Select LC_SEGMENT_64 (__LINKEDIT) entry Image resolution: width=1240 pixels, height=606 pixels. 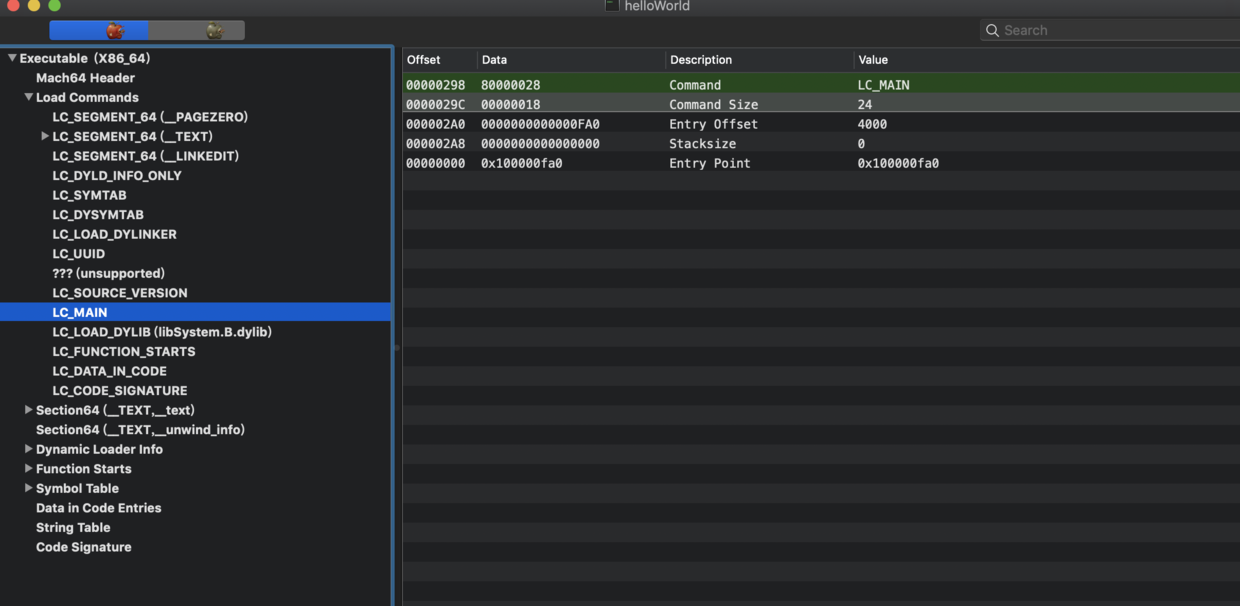pos(145,156)
